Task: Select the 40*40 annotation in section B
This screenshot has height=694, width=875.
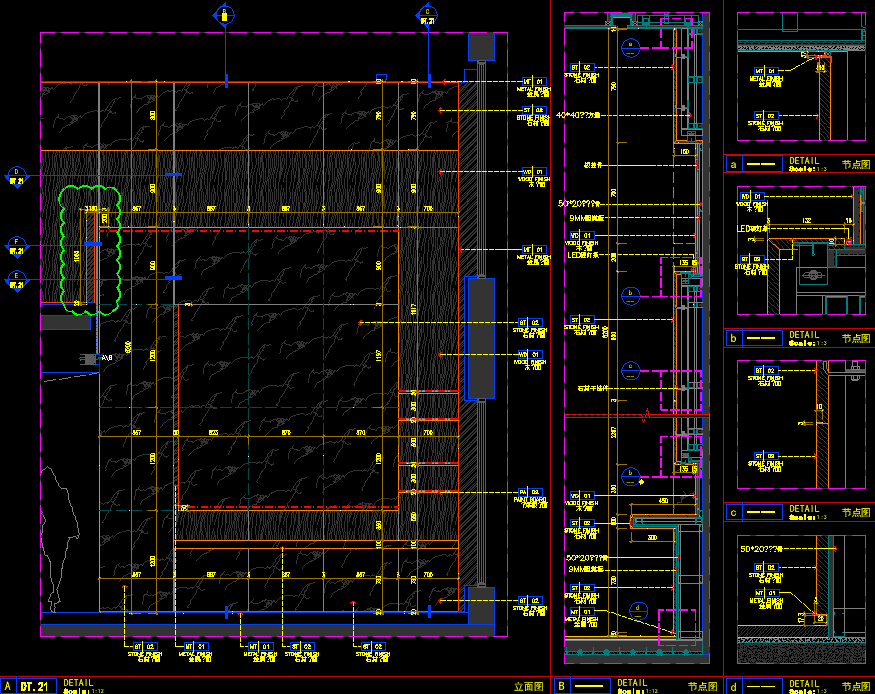Action: [578, 115]
